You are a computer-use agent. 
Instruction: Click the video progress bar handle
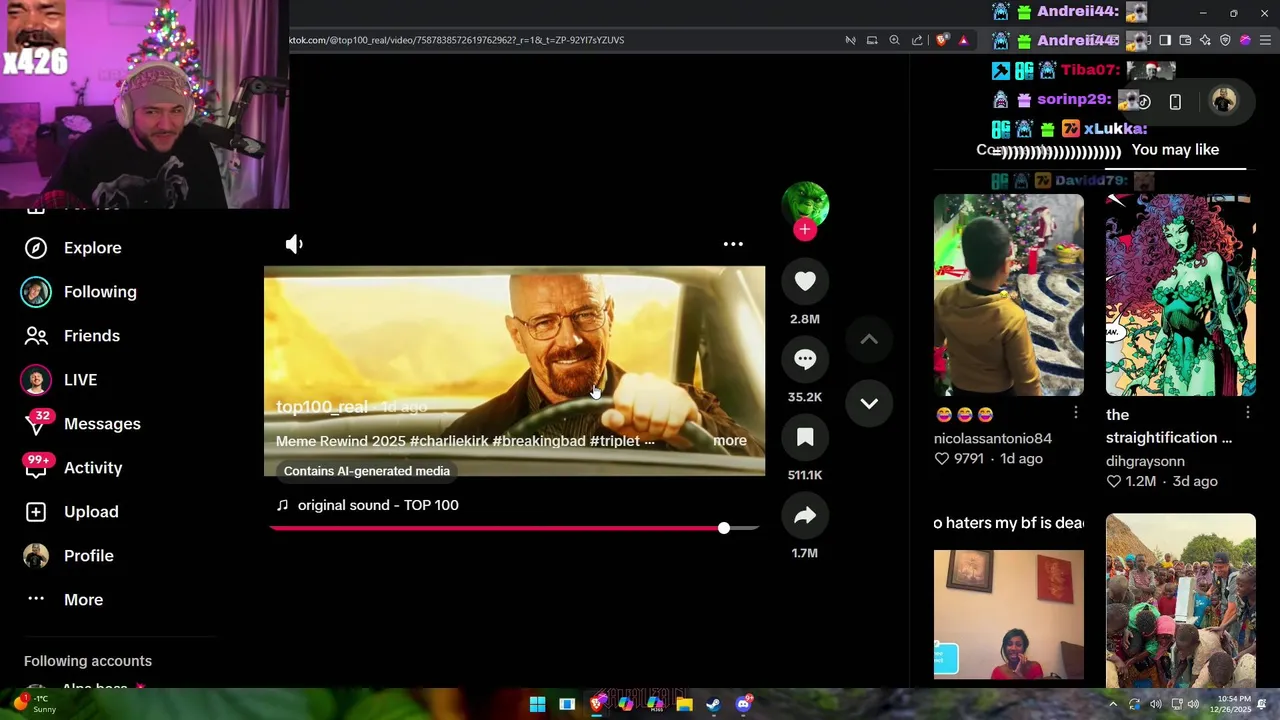pyautogui.click(x=724, y=528)
